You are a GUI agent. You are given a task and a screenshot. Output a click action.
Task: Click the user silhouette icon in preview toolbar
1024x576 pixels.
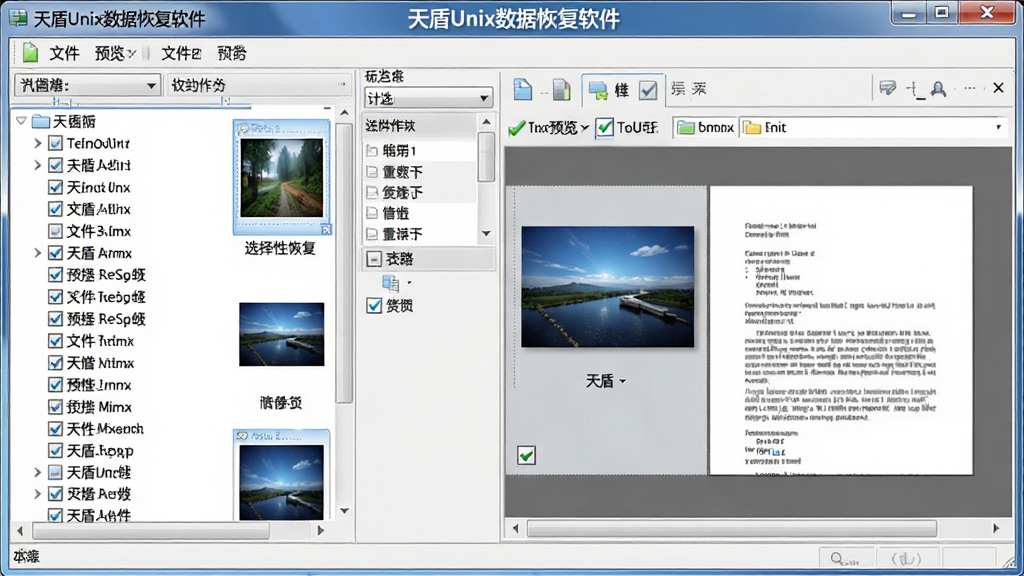[938, 88]
